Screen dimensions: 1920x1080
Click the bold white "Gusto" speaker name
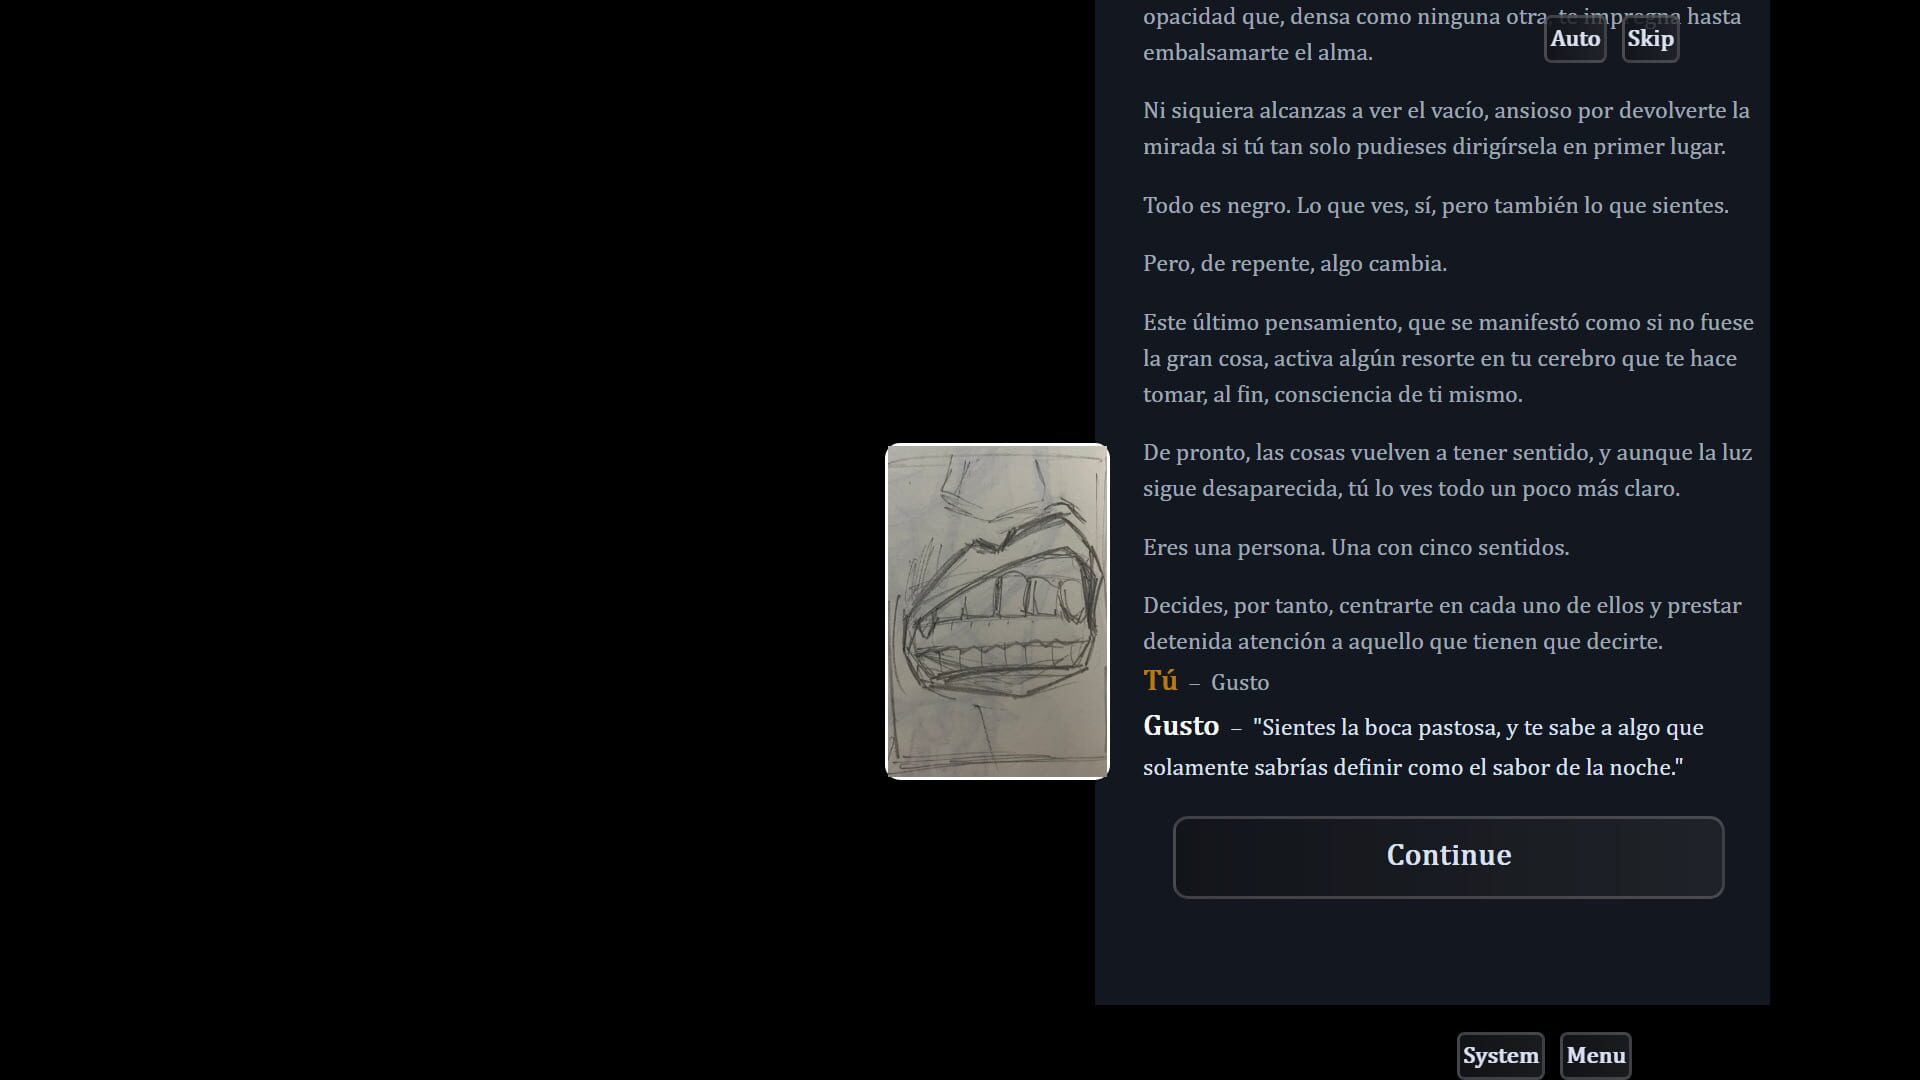tap(1181, 726)
